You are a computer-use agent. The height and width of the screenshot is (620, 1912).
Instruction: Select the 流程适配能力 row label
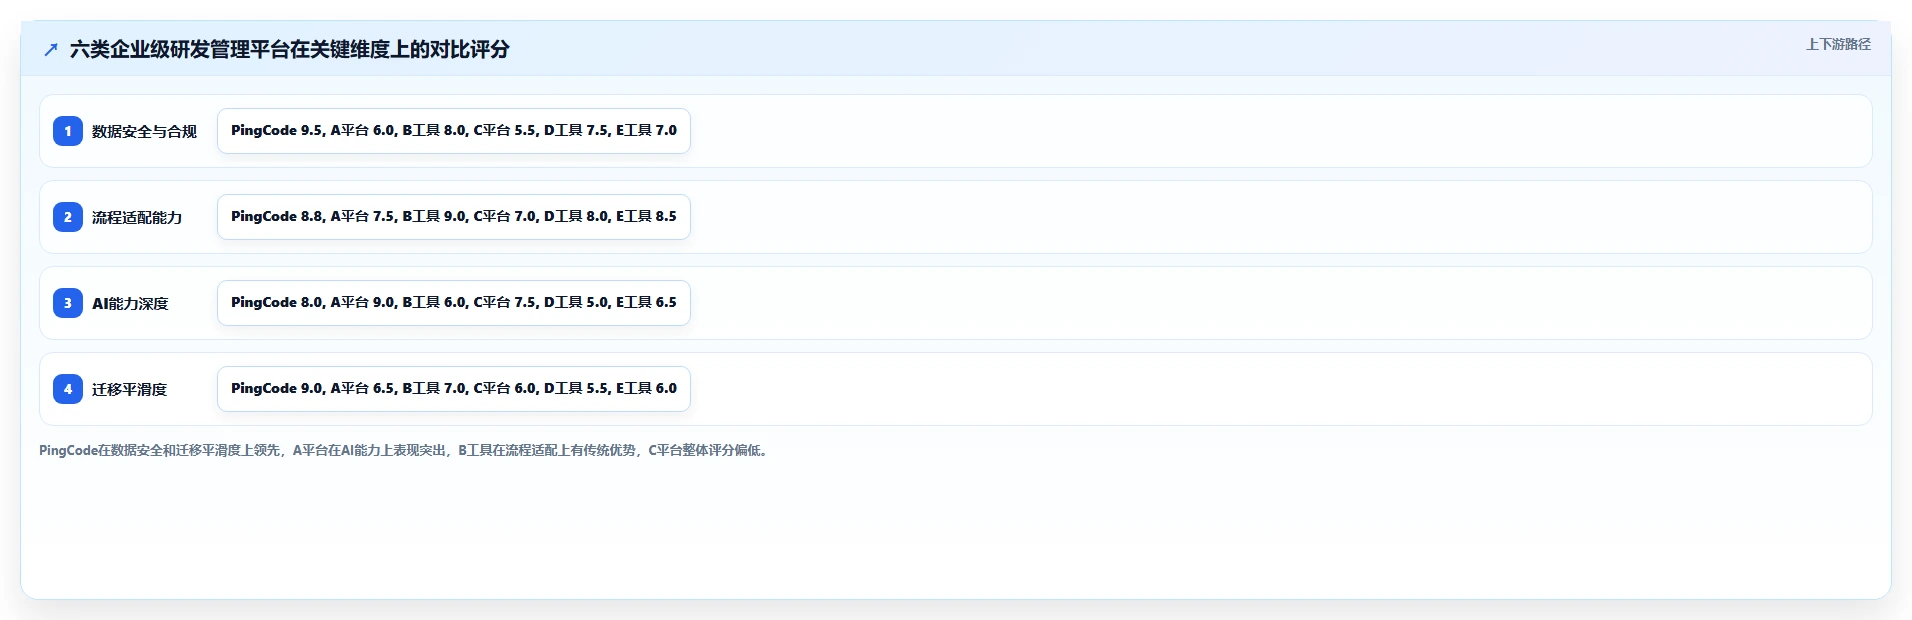[x=137, y=217]
